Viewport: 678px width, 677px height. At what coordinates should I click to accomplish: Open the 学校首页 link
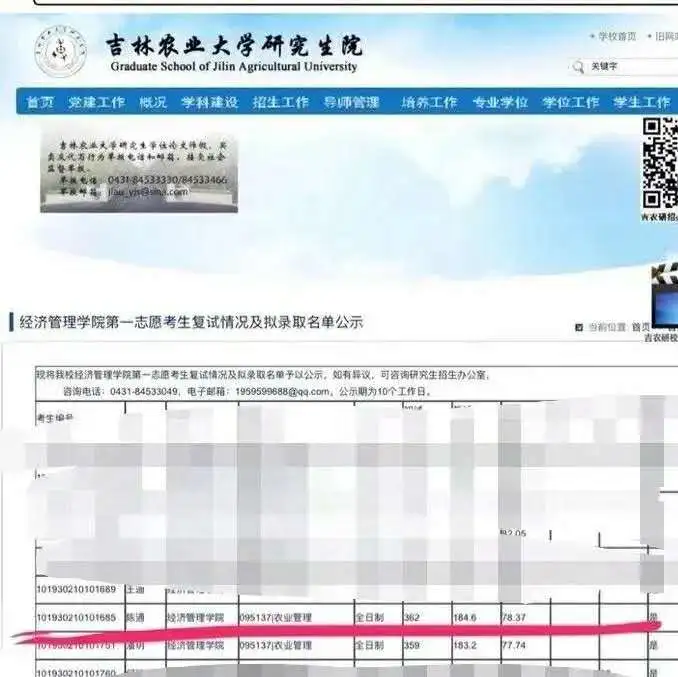[617, 36]
